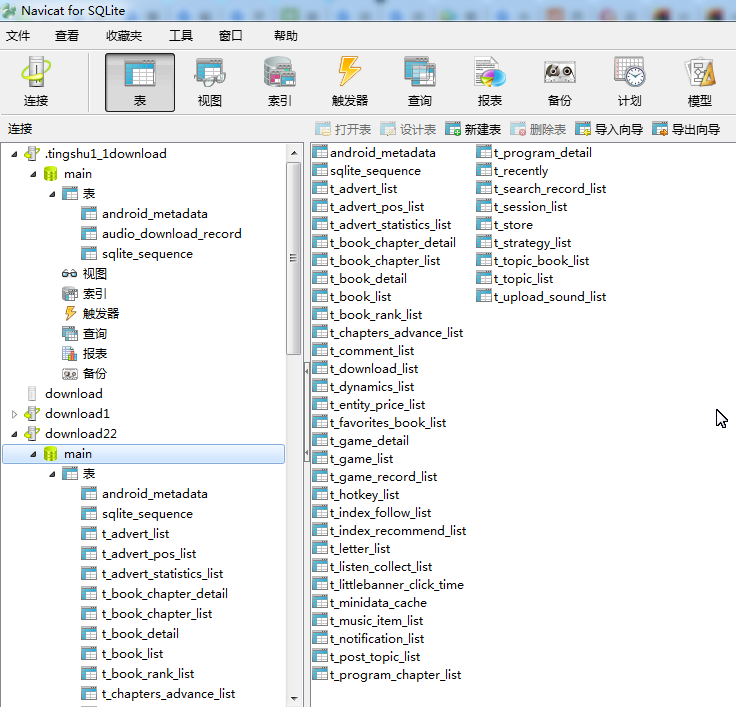Expand the download1 connection node
Screen dimensions: 736x707
14,414
